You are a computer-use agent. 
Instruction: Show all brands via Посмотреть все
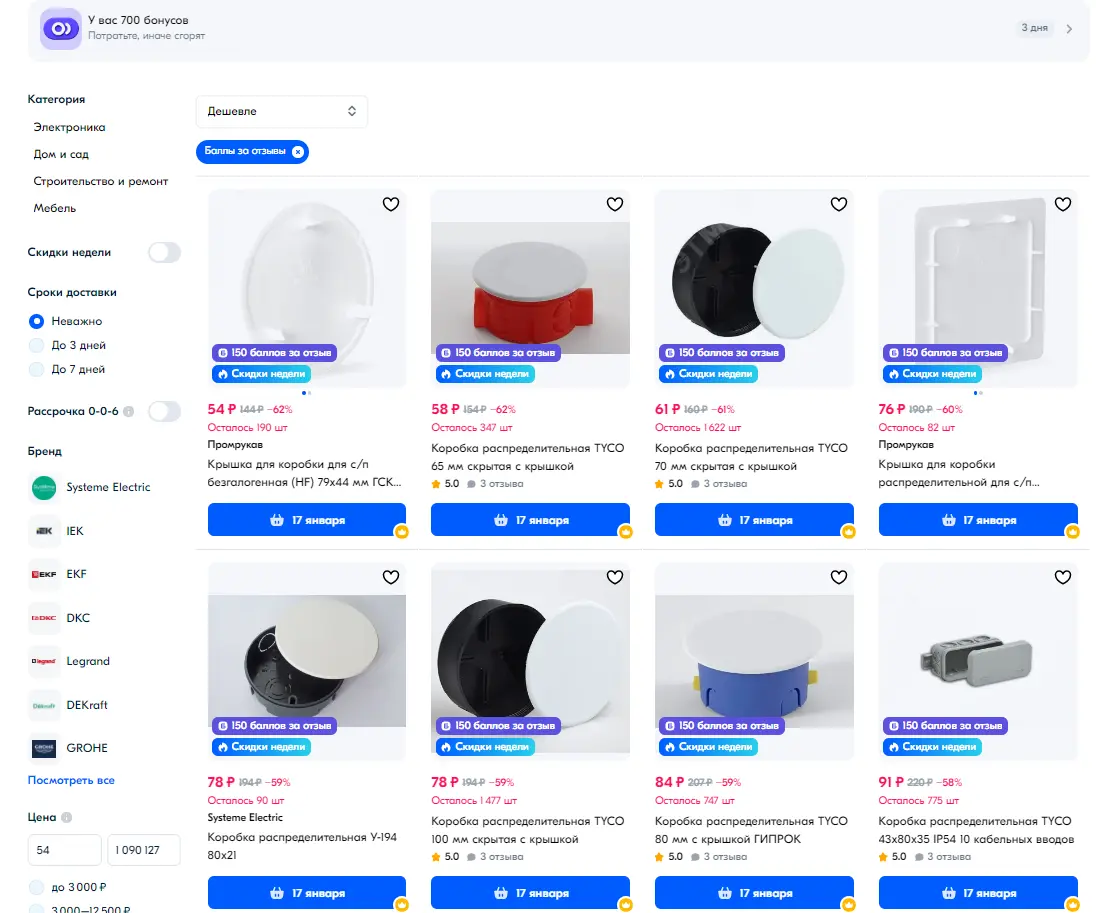click(71, 780)
